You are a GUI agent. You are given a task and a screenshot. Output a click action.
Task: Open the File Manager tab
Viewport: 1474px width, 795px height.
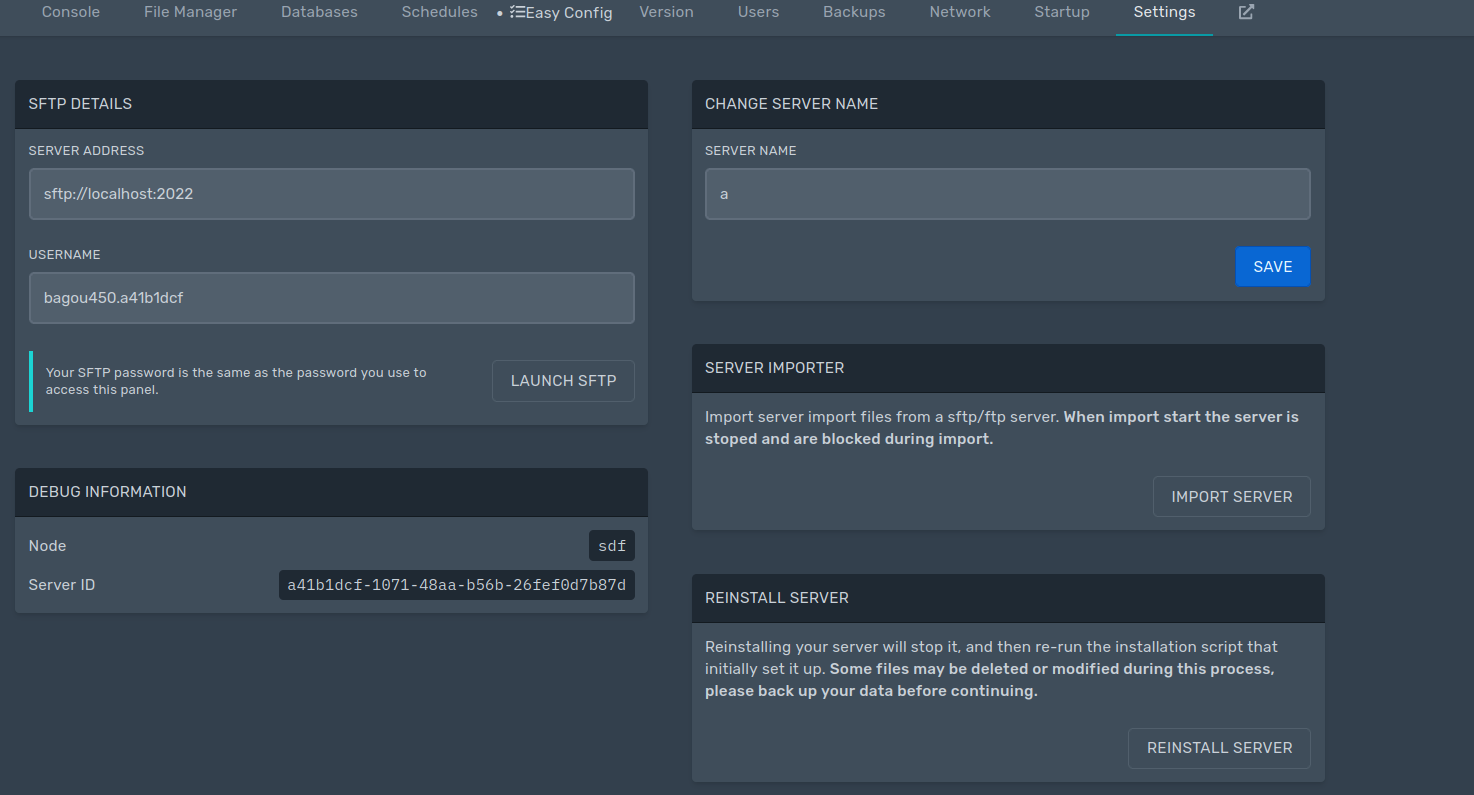tap(190, 13)
